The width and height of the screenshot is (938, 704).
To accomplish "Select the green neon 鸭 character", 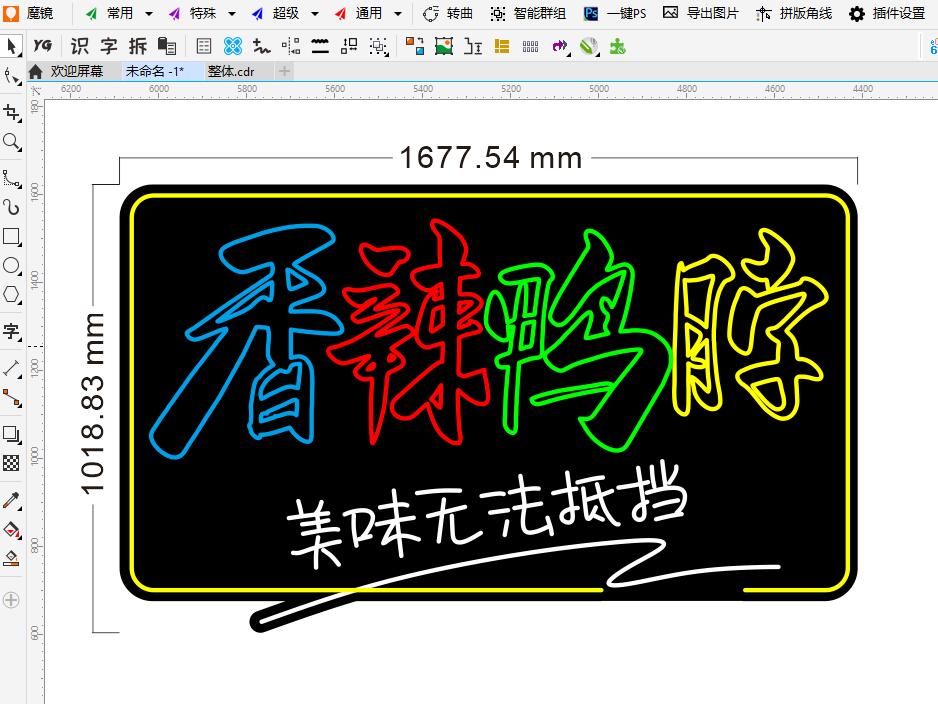I will pos(577,341).
